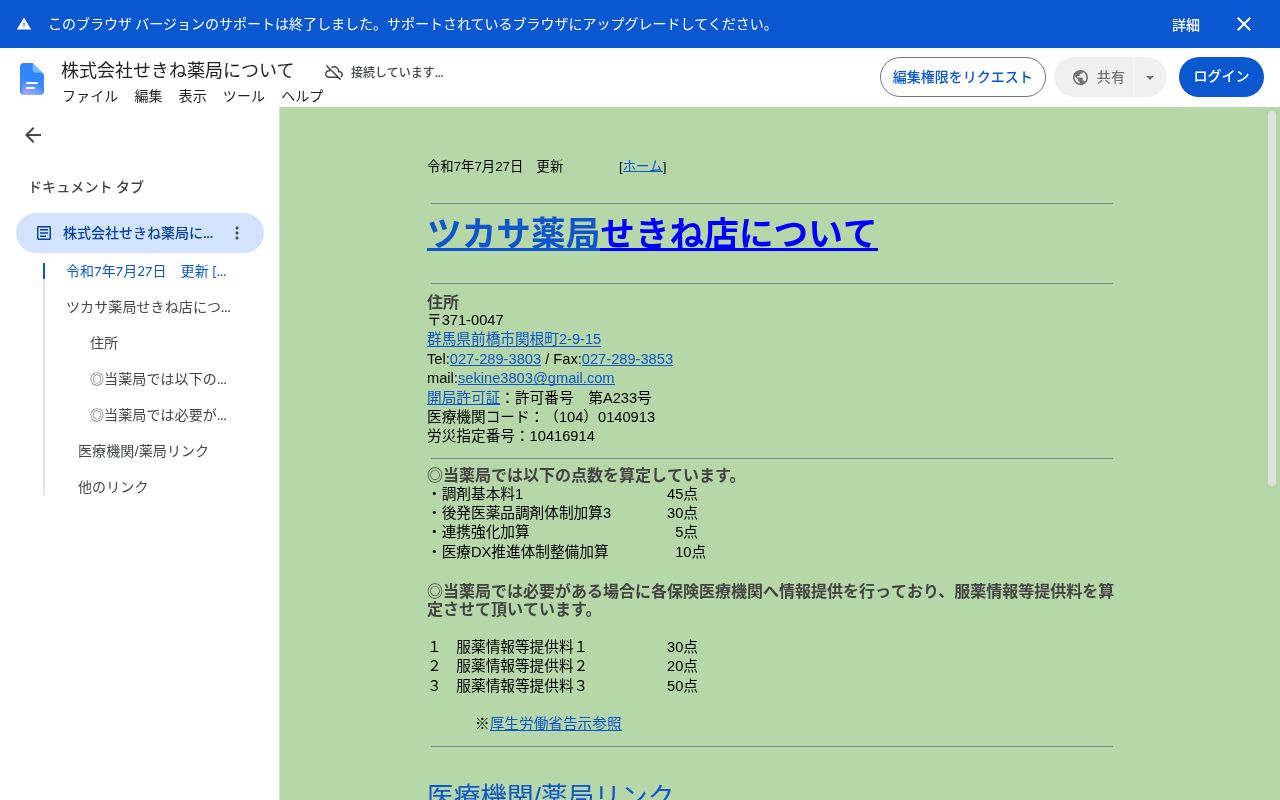1280x800 pixels.
Task: Click the cloud offline connection status icon
Action: pyautogui.click(x=334, y=72)
